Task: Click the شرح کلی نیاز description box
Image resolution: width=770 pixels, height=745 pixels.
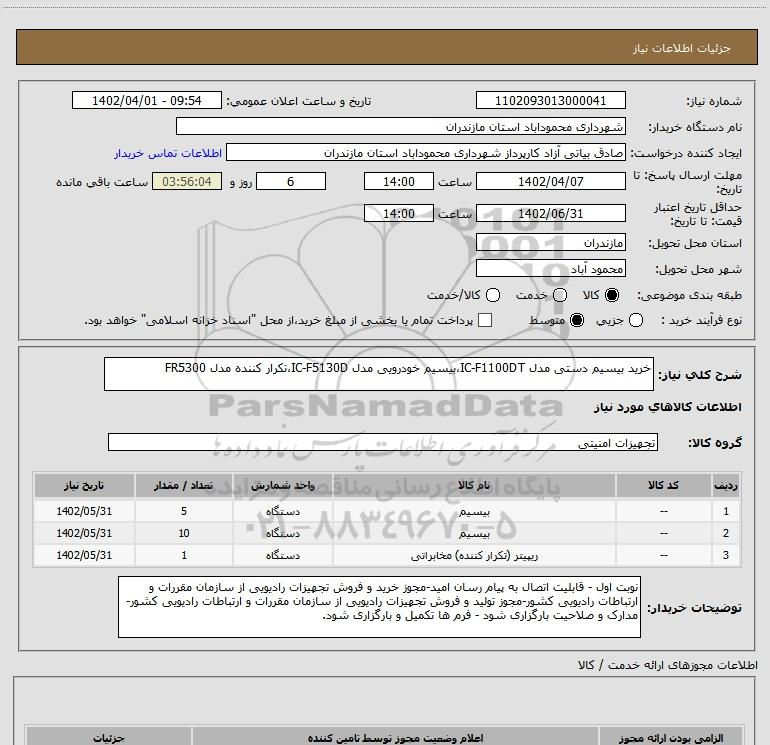Action: pyautogui.click(x=379, y=374)
